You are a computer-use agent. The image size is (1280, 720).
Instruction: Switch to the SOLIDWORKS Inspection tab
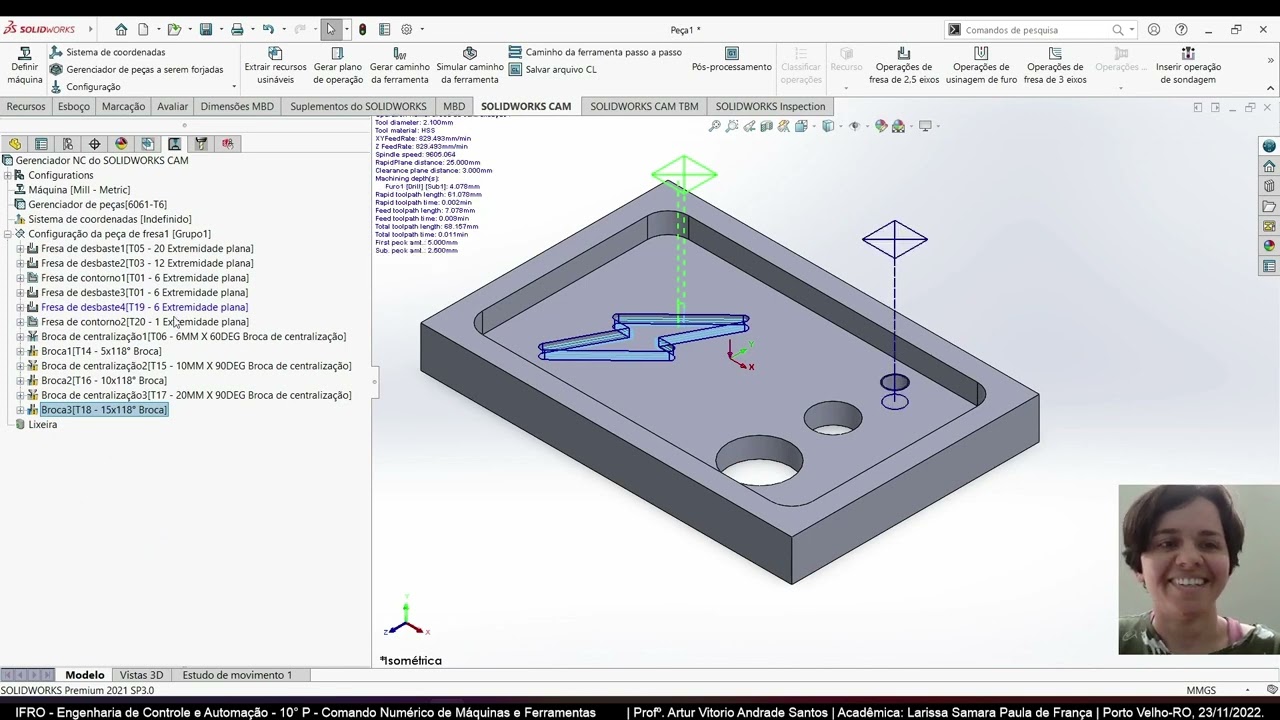click(770, 106)
